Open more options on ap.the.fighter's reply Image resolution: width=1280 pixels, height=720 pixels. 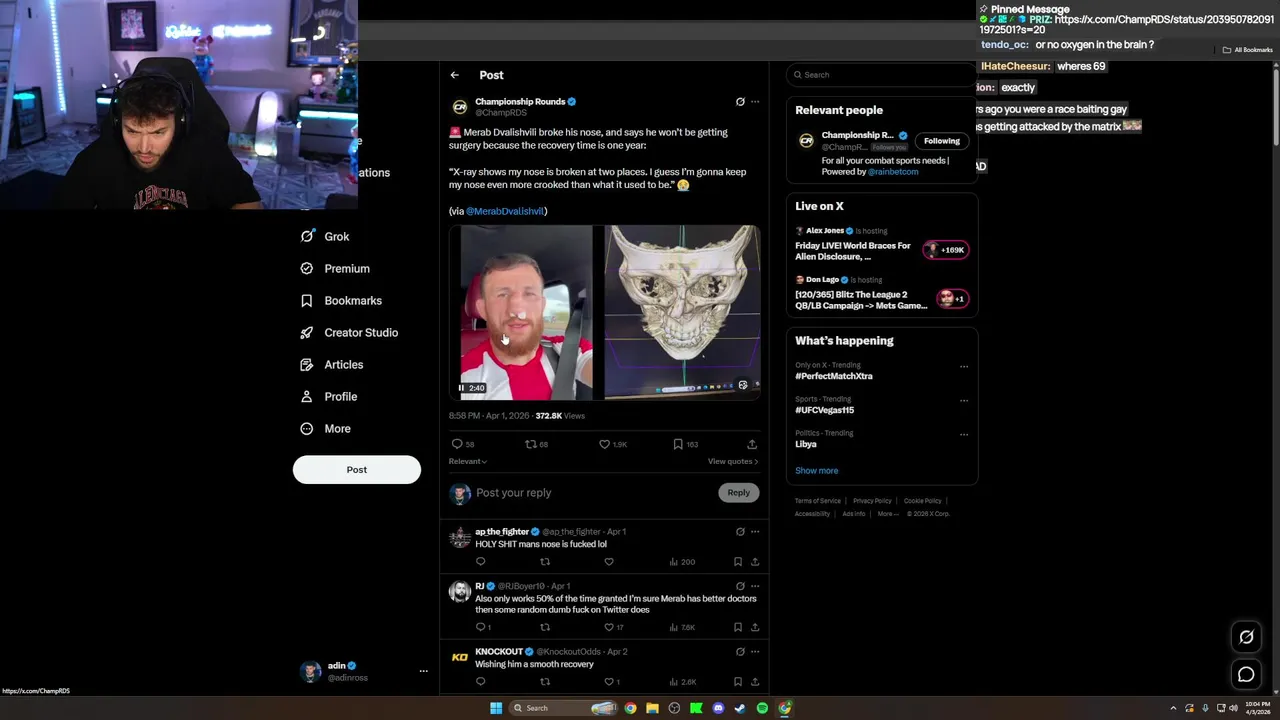(755, 532)
